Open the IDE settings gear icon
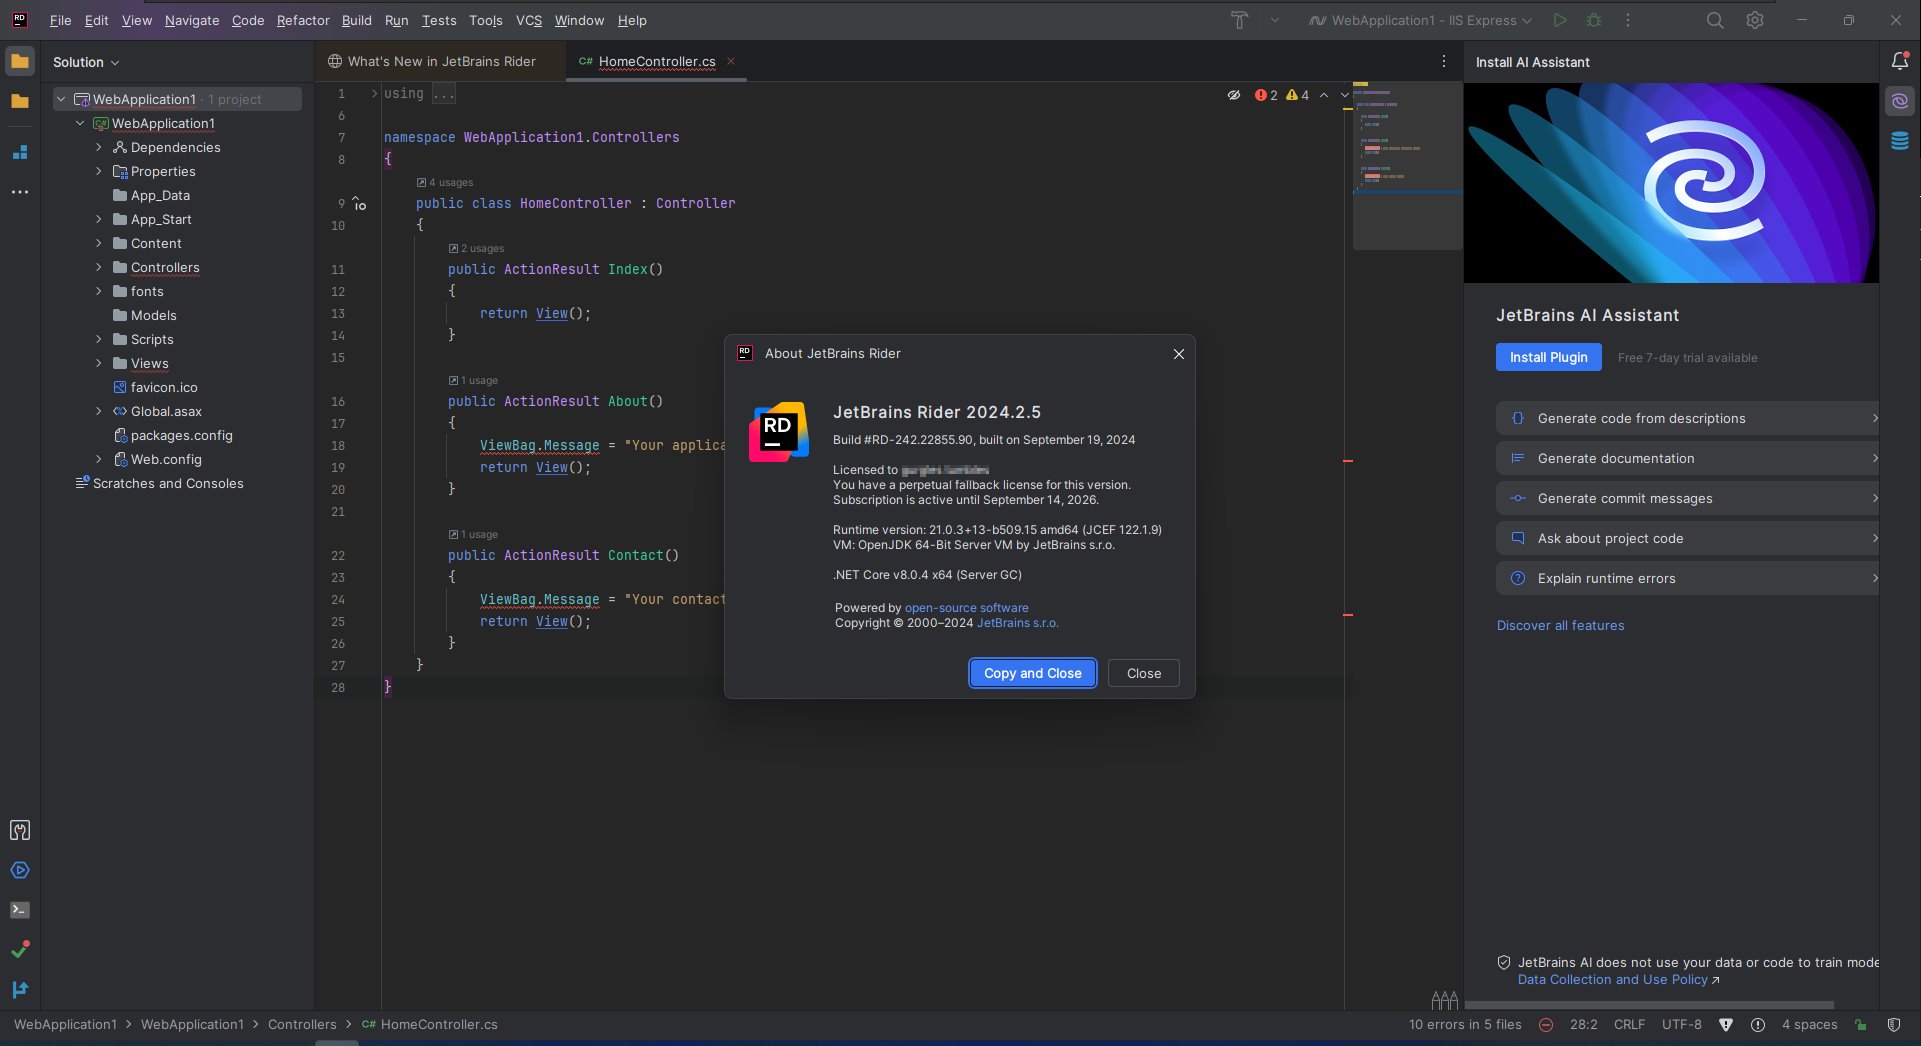The height and width of the screenshot is (1046, 1921). (1755, 20)
